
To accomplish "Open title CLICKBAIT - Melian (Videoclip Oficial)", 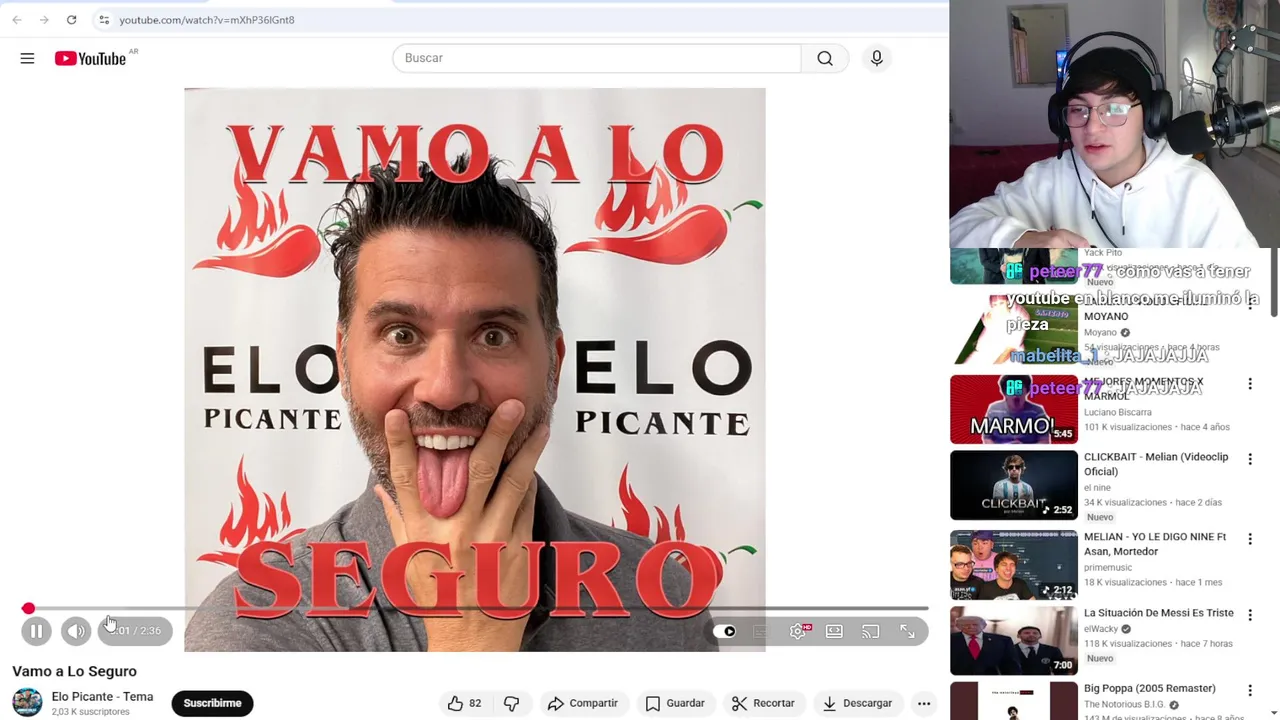I will coord(1156,464).
